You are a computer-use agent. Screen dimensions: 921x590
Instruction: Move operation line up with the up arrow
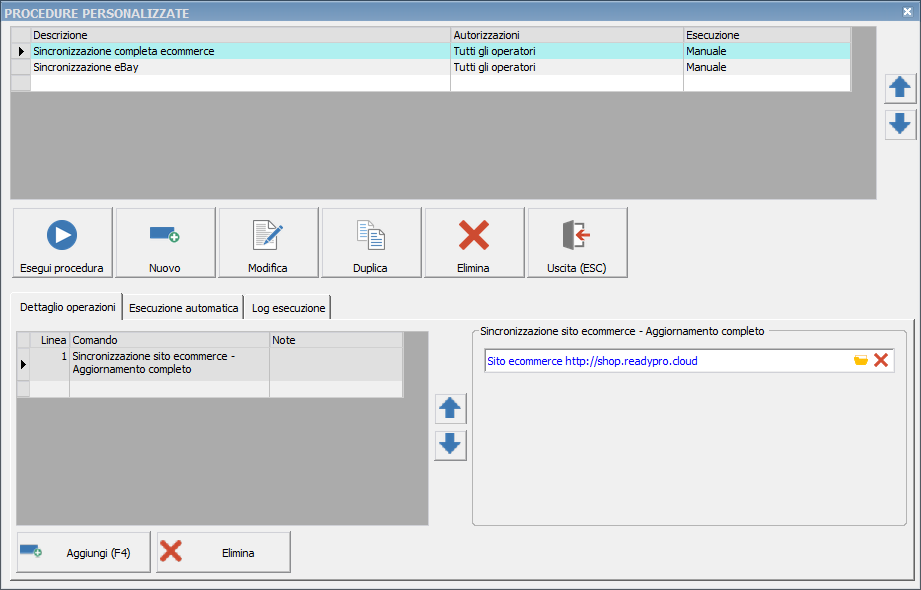tap(451, 408)
